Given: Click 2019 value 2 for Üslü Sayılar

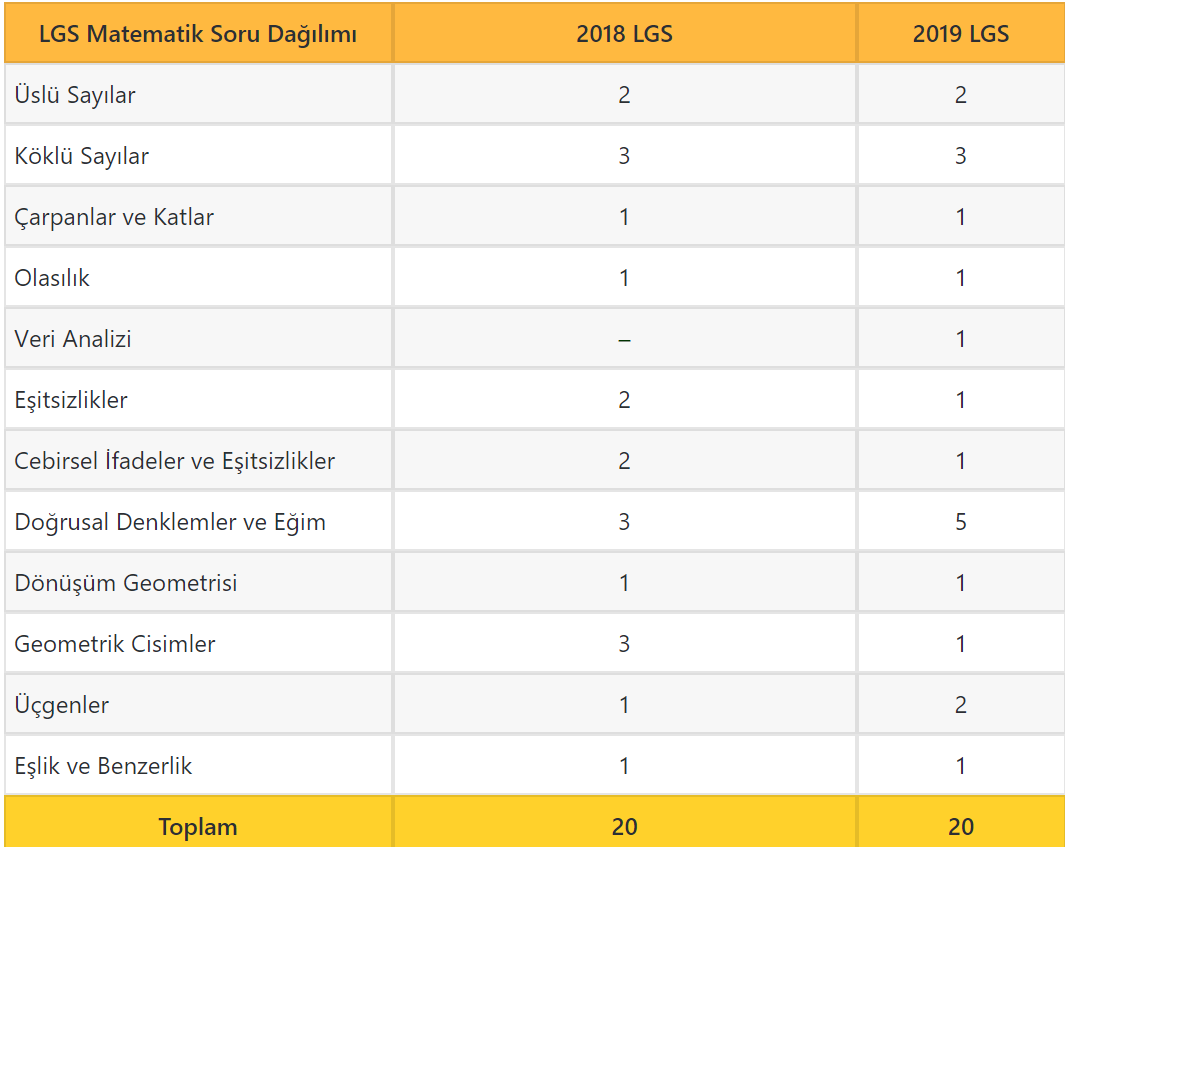Looking at the screenshot, I should [961, 95].
